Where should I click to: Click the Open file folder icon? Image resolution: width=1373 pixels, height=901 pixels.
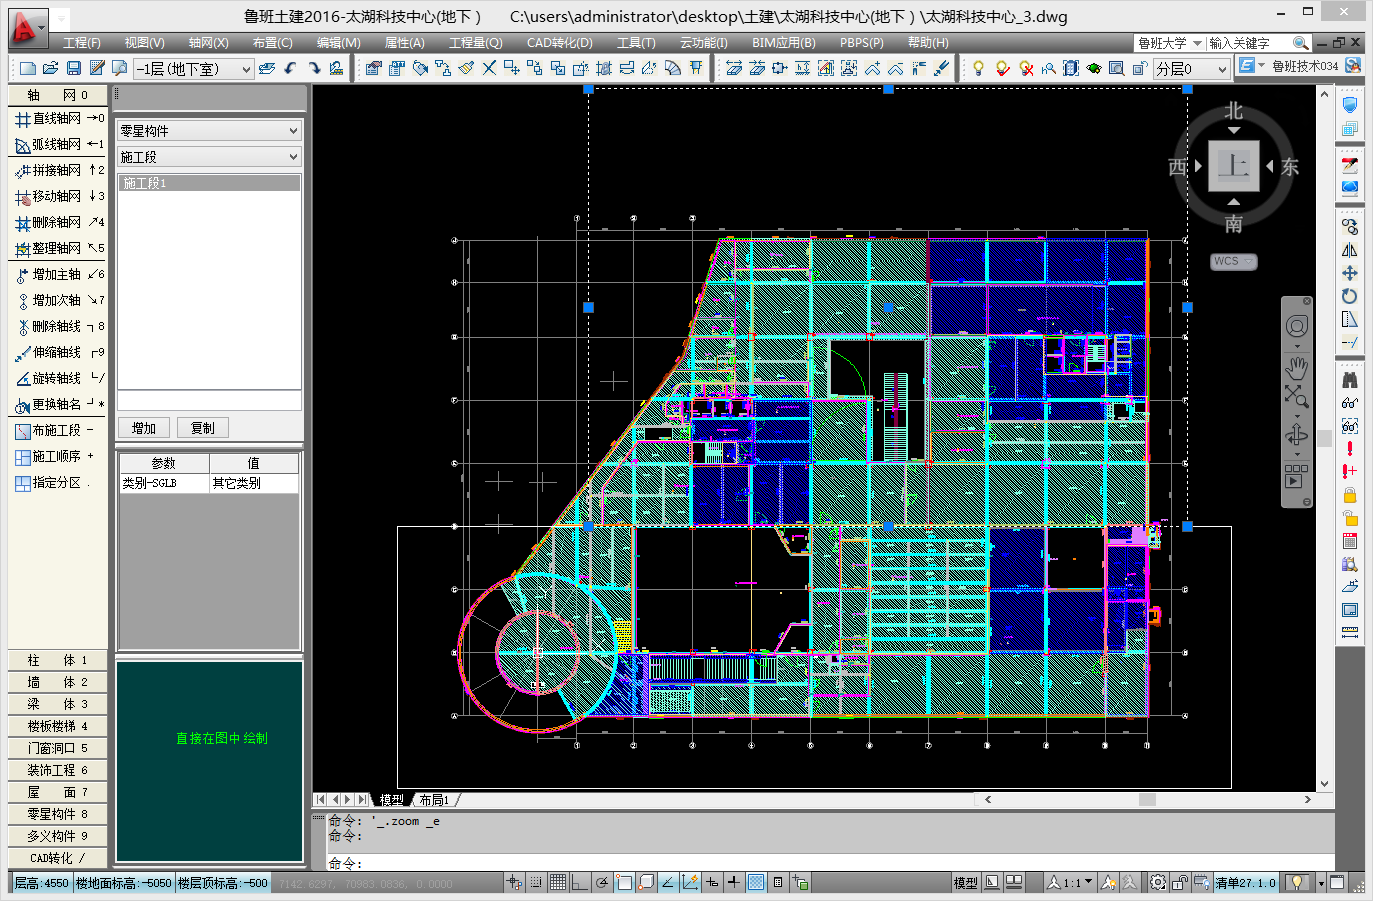point(51,68)
